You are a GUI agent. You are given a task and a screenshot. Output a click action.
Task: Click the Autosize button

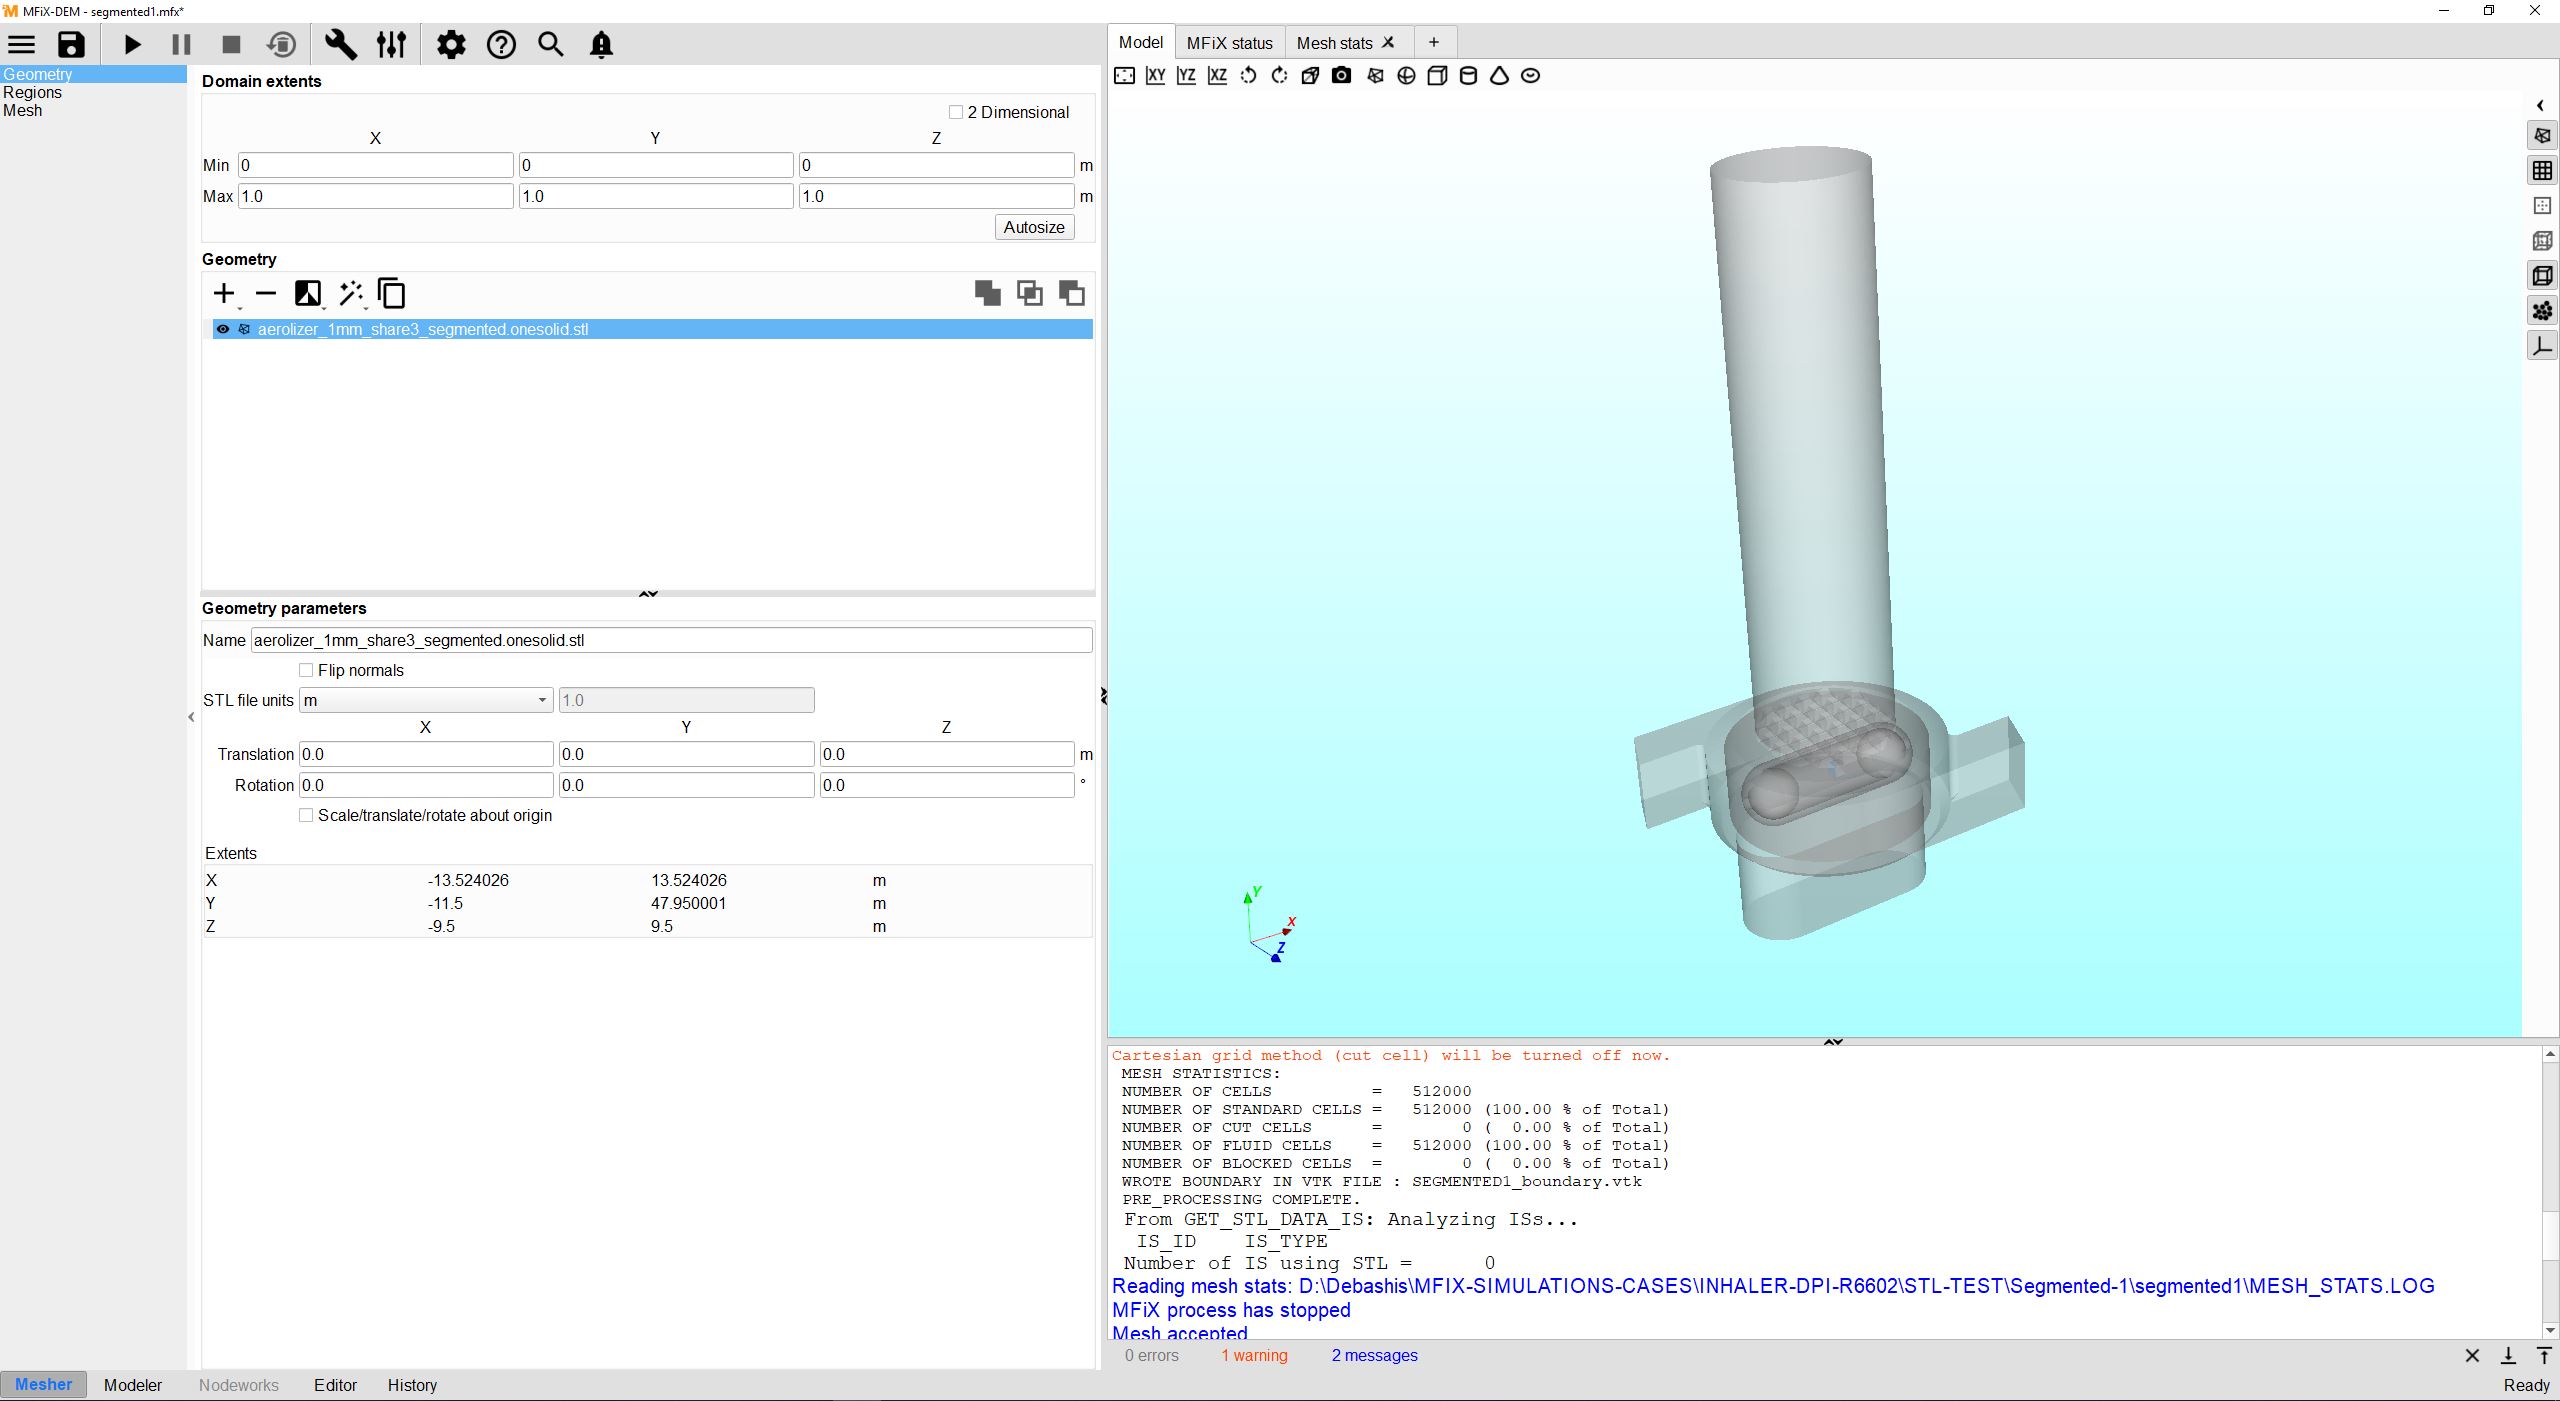tap(1034, 227)
